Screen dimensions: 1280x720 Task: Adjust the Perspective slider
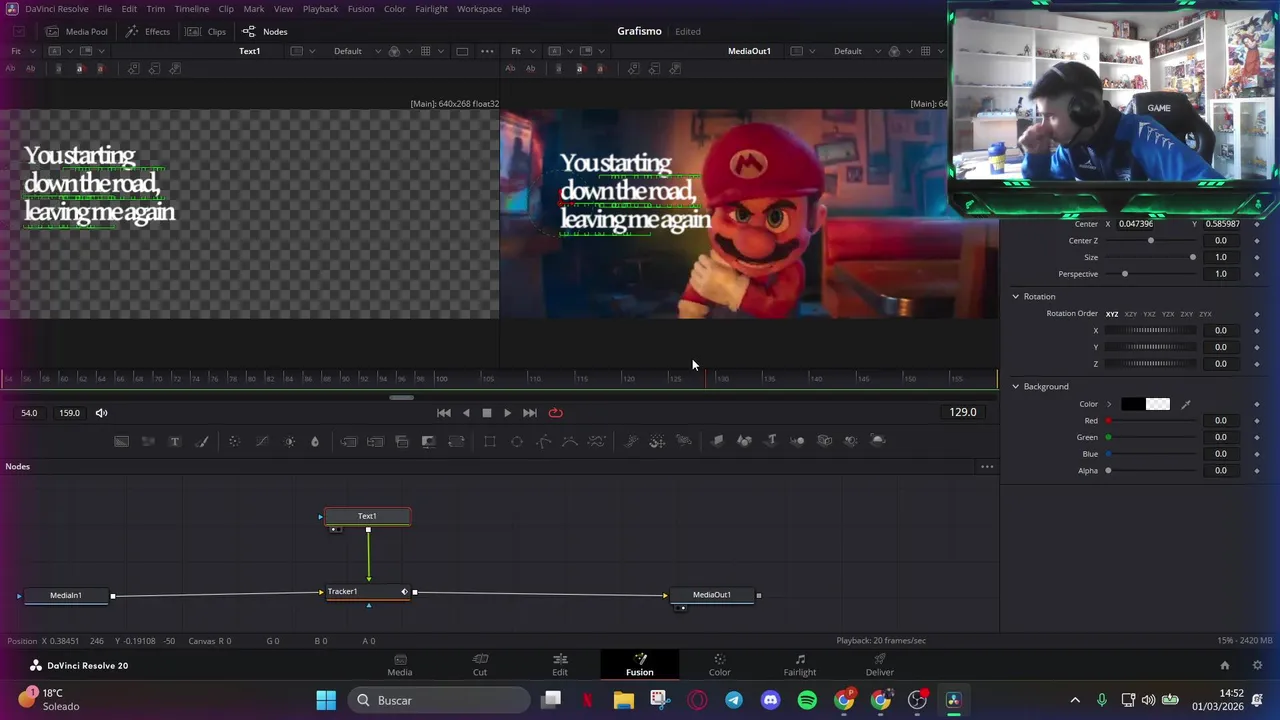coord(1150,274)
